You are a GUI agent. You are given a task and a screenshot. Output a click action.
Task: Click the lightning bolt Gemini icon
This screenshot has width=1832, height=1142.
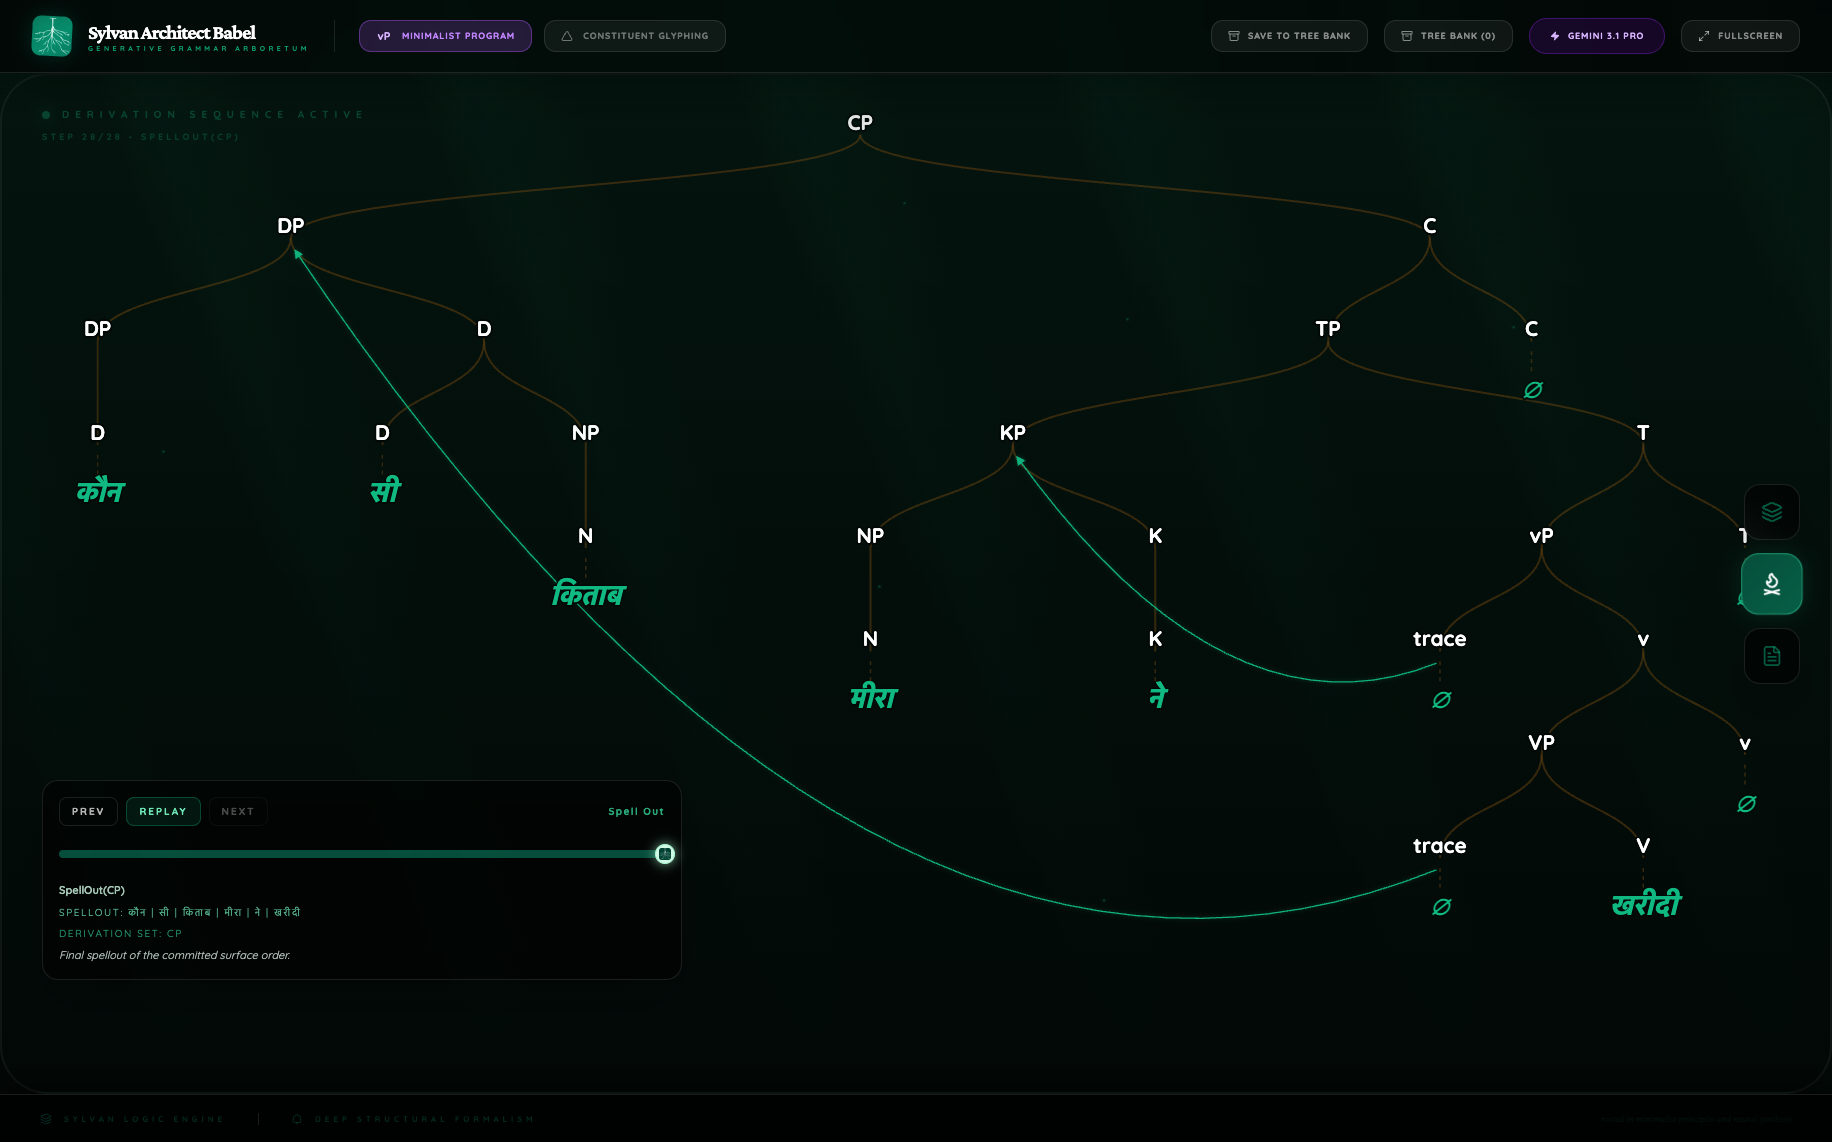coord(1555,36)
